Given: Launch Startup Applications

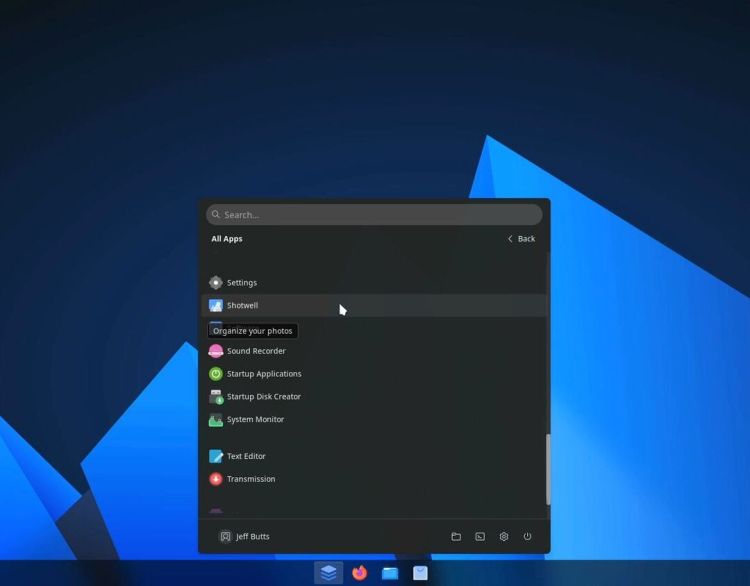Looking at the screenshot, I should 263,374.
